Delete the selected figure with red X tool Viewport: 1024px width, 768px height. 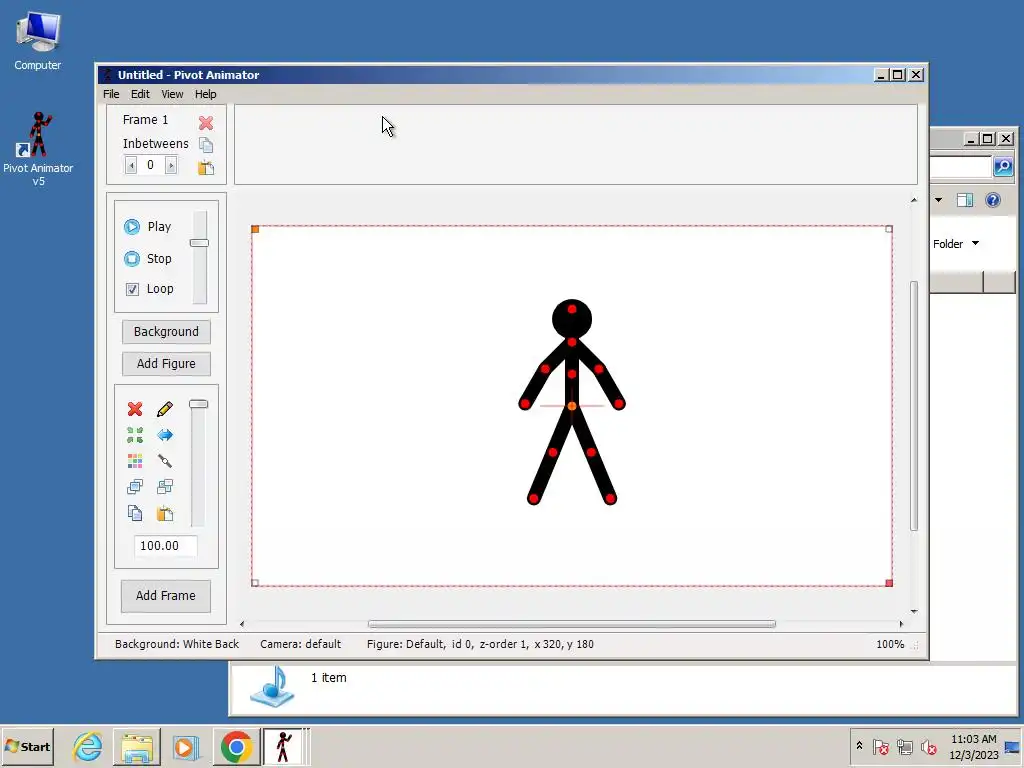point(135,409)
